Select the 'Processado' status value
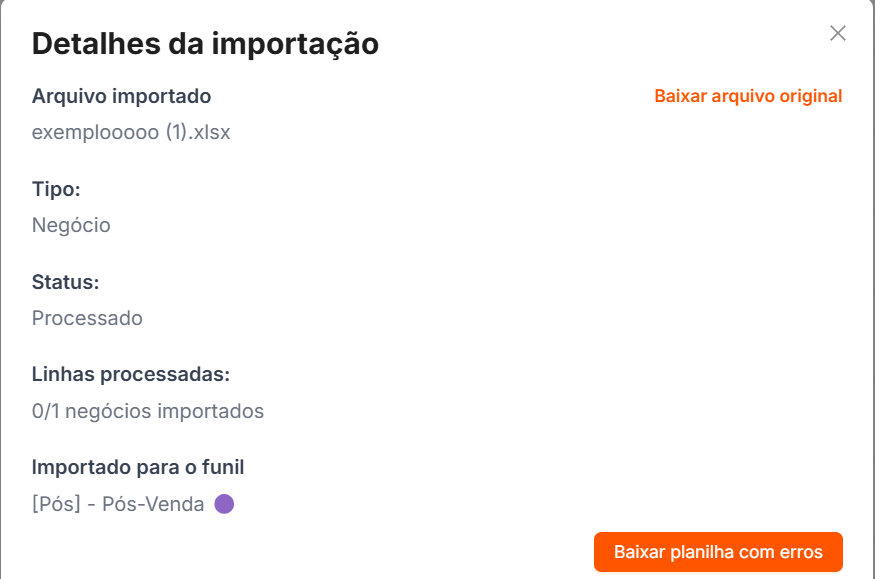Screen dimensions: 875x579 point(87,318)
